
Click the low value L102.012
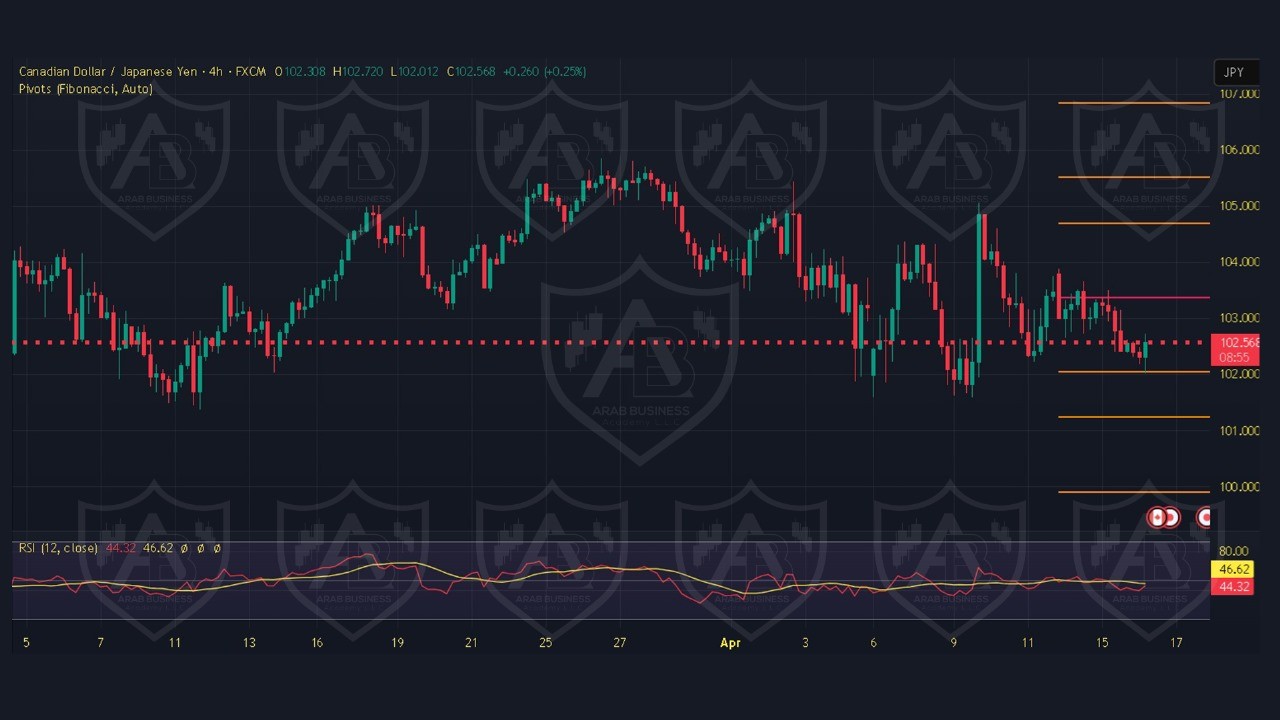[415, 72]
